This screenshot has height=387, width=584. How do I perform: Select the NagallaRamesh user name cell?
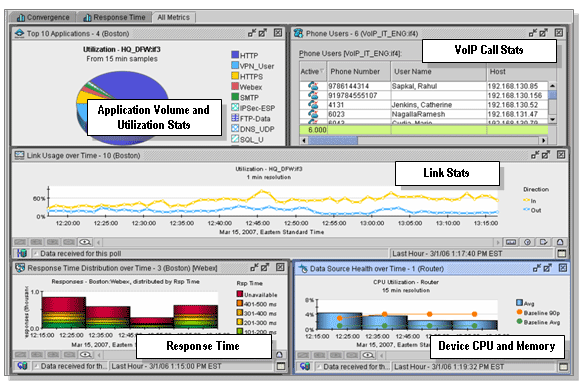pos(439,114)
